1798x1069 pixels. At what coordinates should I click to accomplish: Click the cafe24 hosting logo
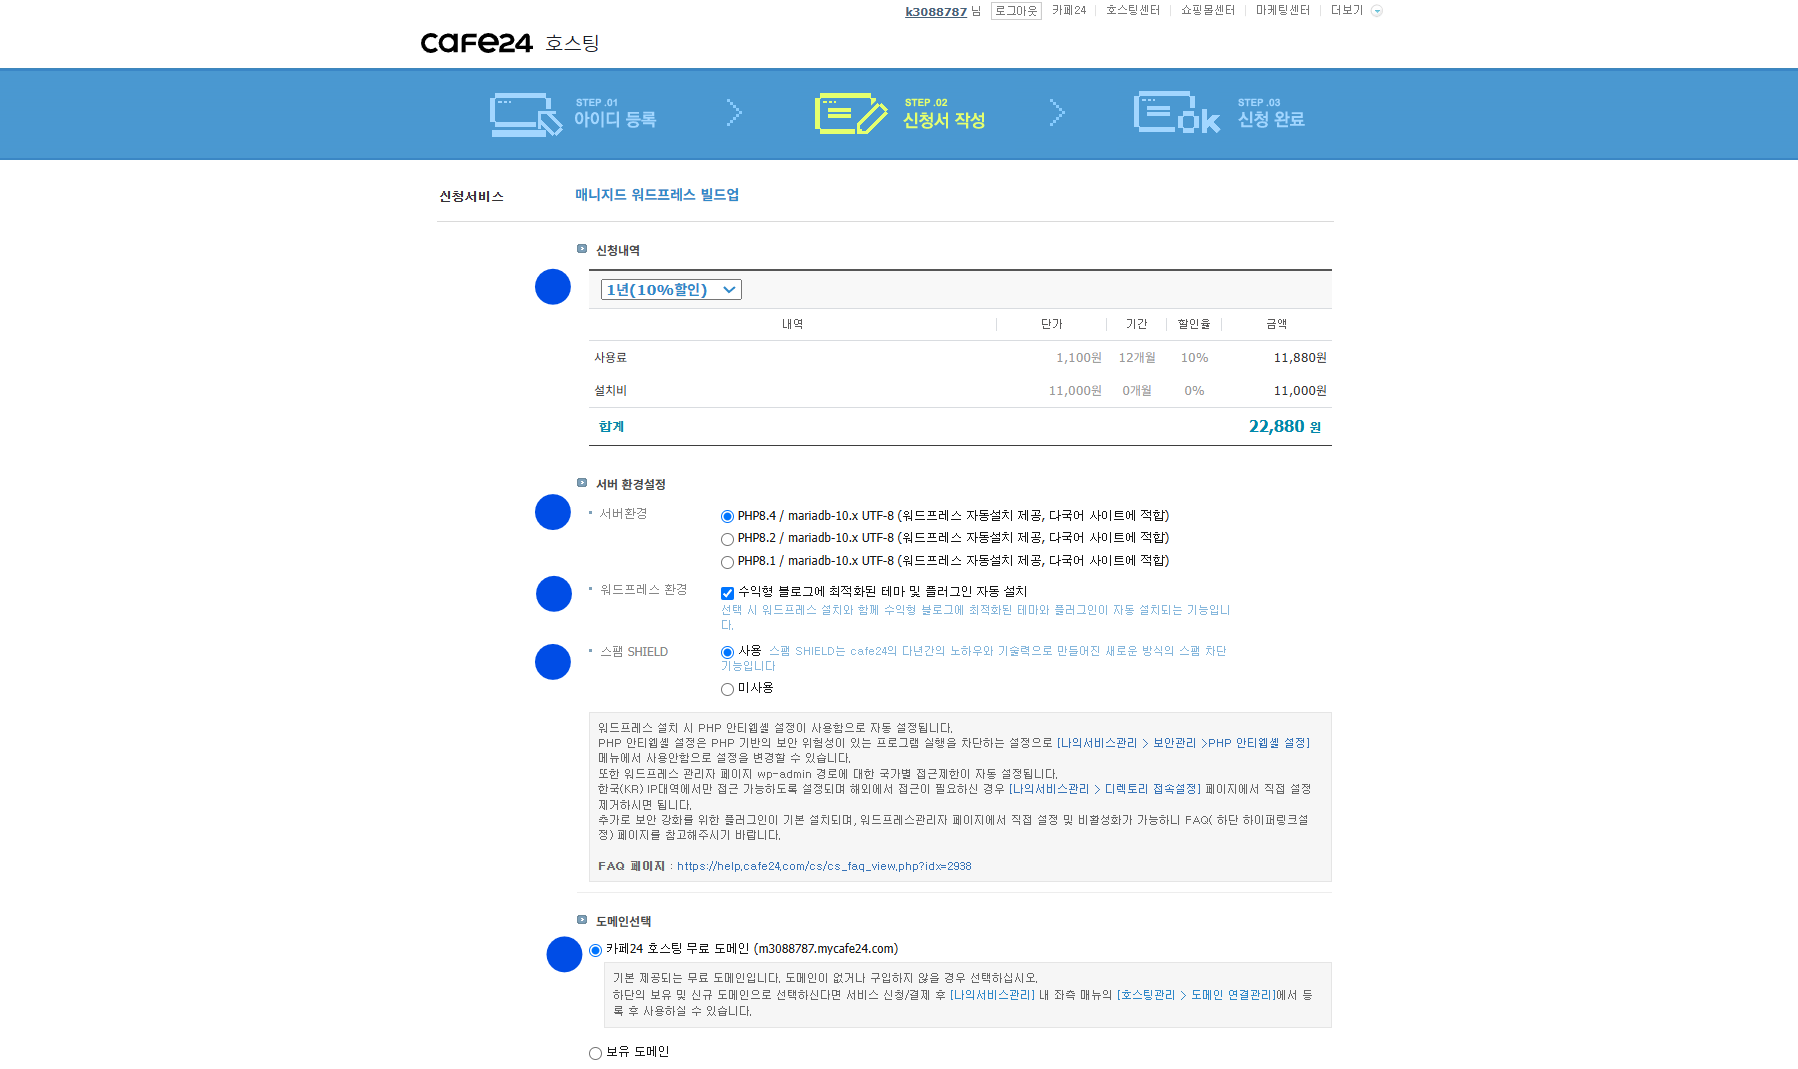[510, 42]
